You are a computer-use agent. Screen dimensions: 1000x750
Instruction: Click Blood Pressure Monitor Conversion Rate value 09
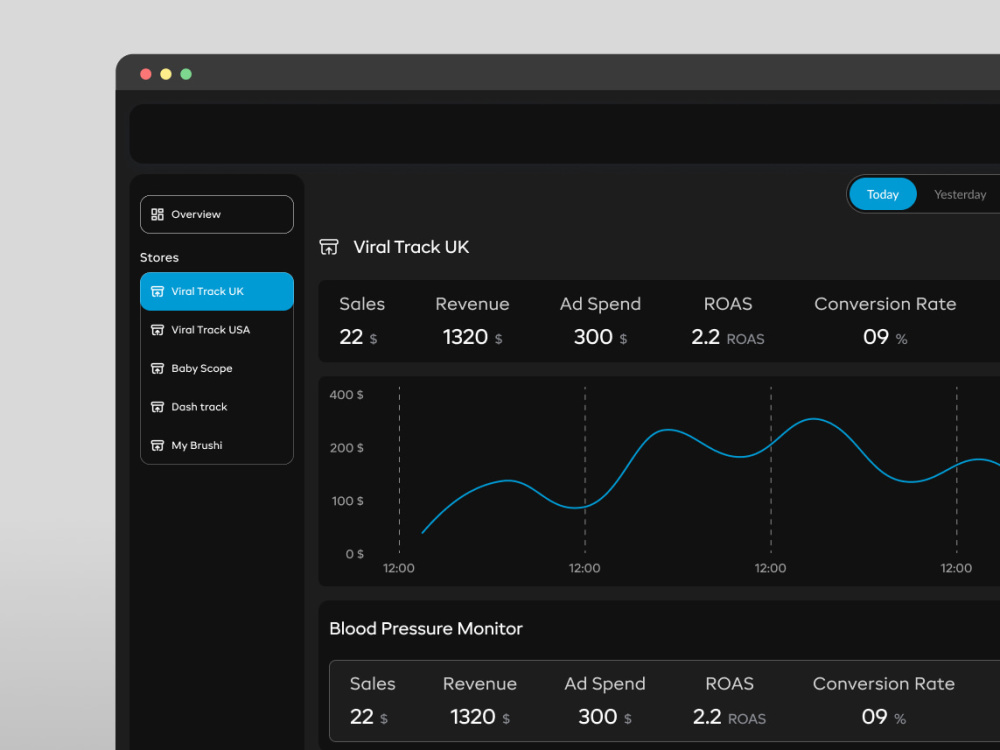(874, 717)
